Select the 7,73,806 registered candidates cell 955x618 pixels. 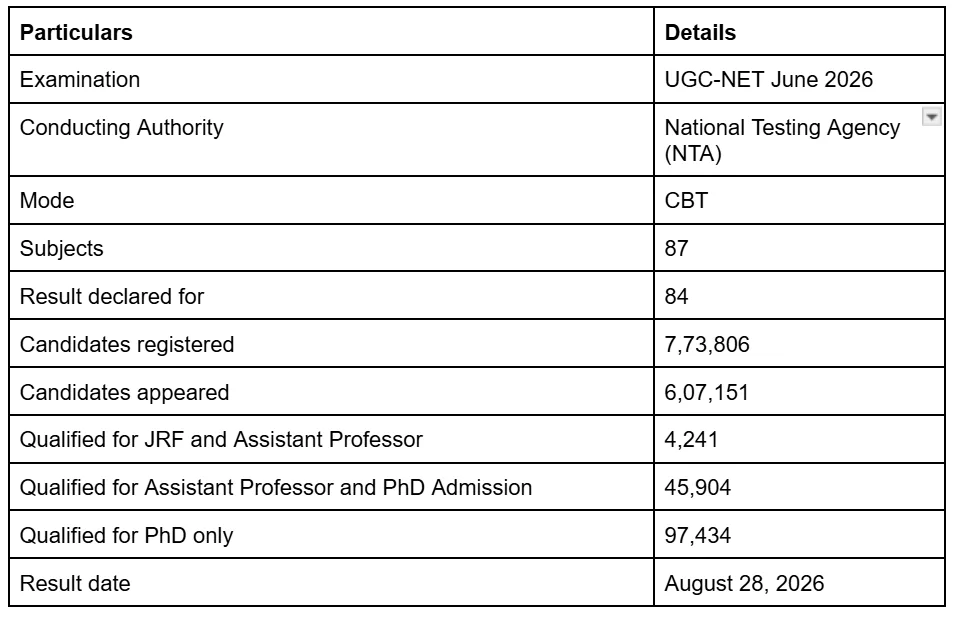(x=799, y=344)
